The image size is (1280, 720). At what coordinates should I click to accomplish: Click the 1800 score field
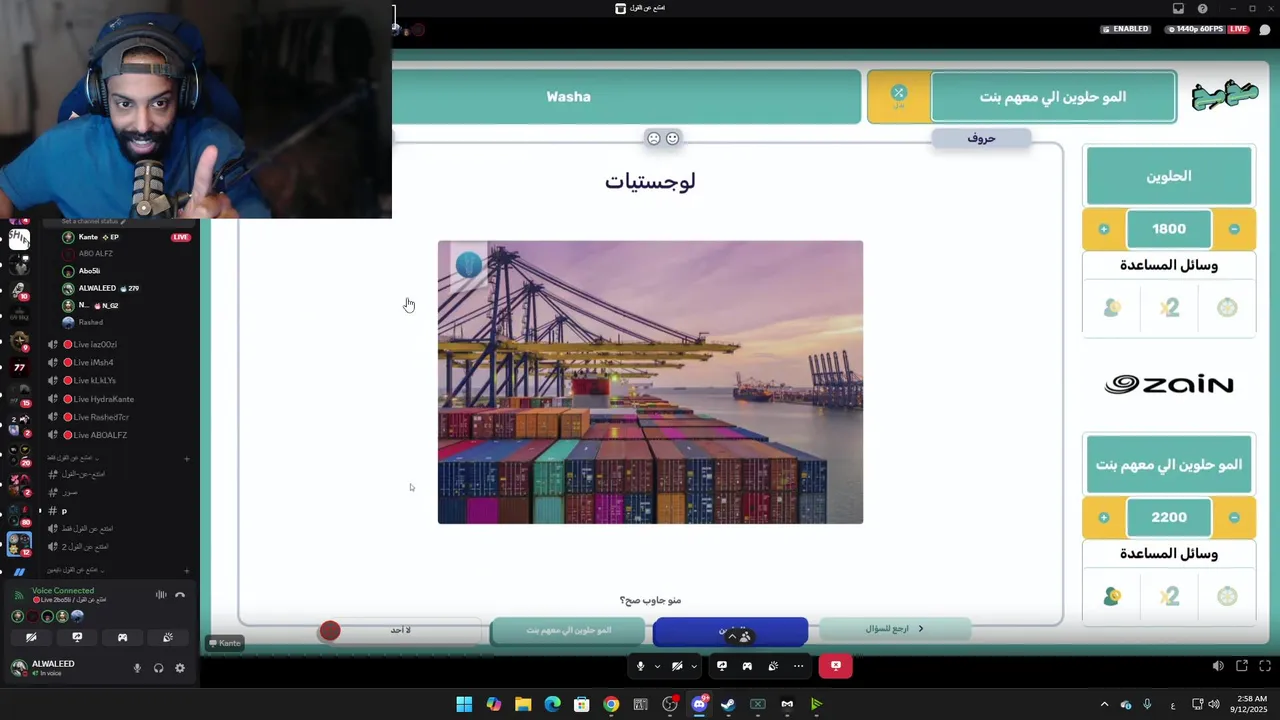[x=1169, y=229]
